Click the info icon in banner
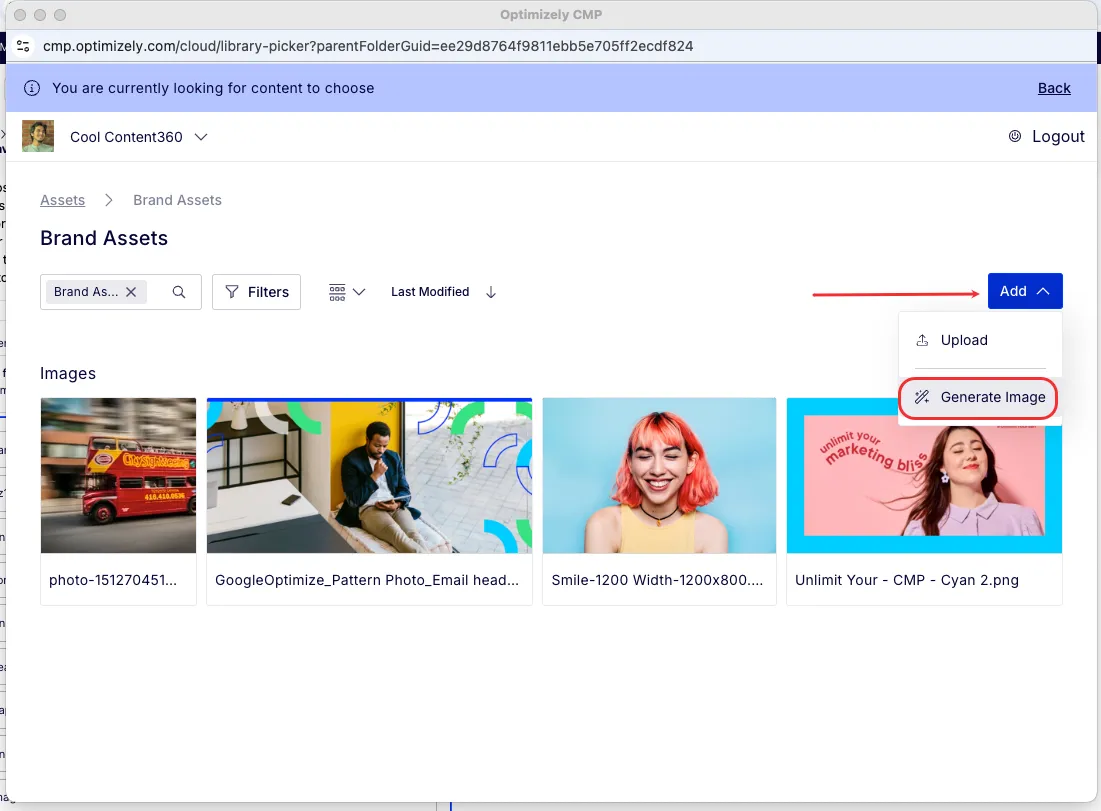 32,88
